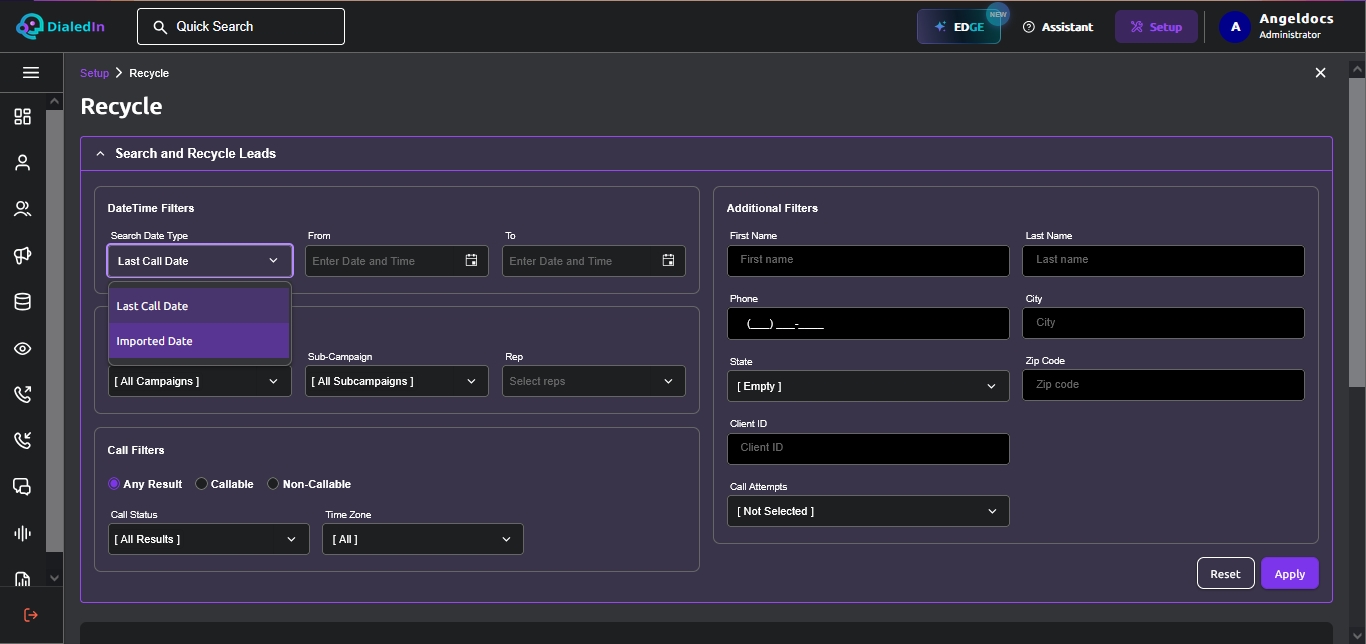The image size is (1366, 644).
Task: Open the reports document icon in sidebar
Action: [22, 579]
